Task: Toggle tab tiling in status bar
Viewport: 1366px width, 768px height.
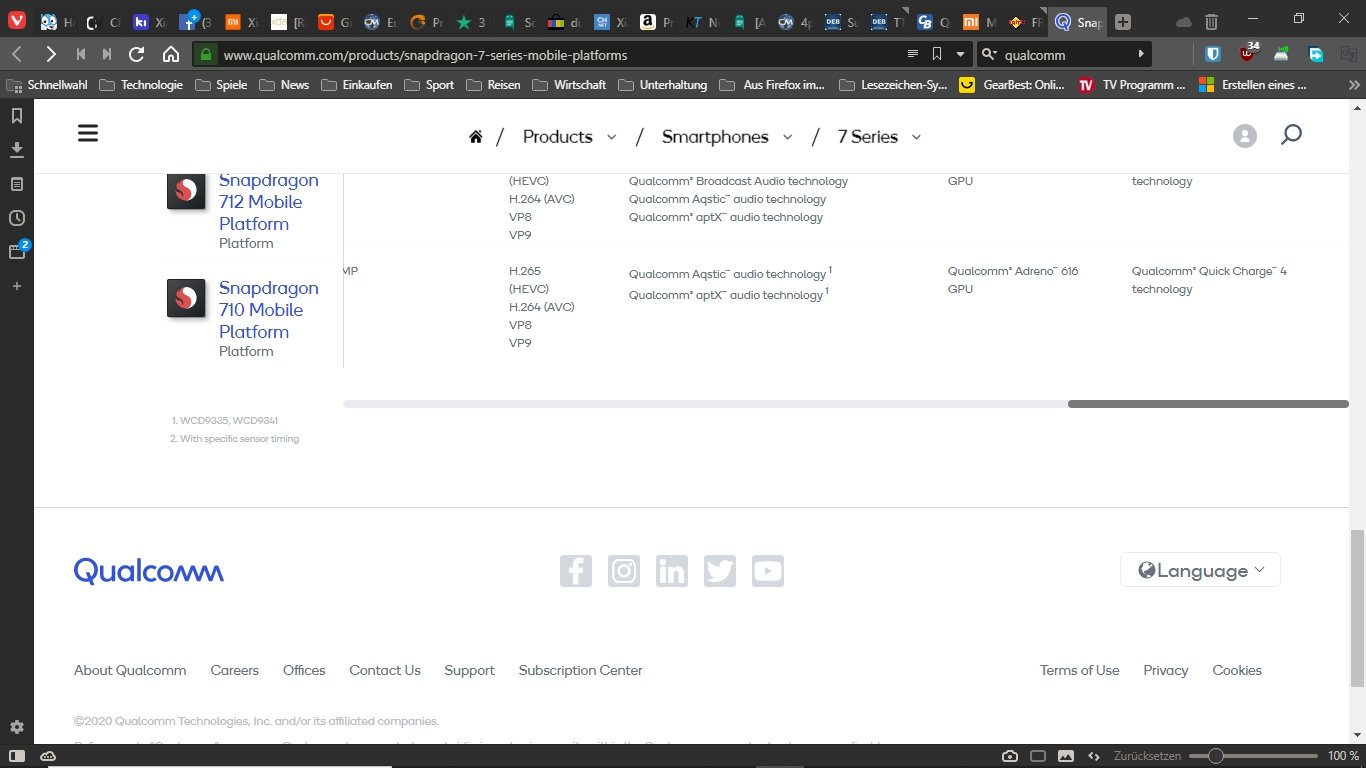Action: (1038, 756)
